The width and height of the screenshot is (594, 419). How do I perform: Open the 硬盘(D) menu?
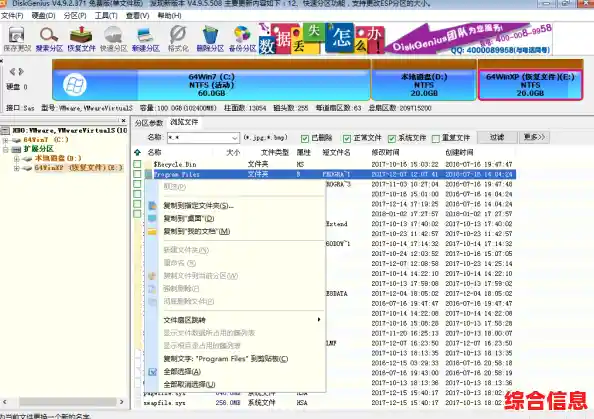(43, 16)
